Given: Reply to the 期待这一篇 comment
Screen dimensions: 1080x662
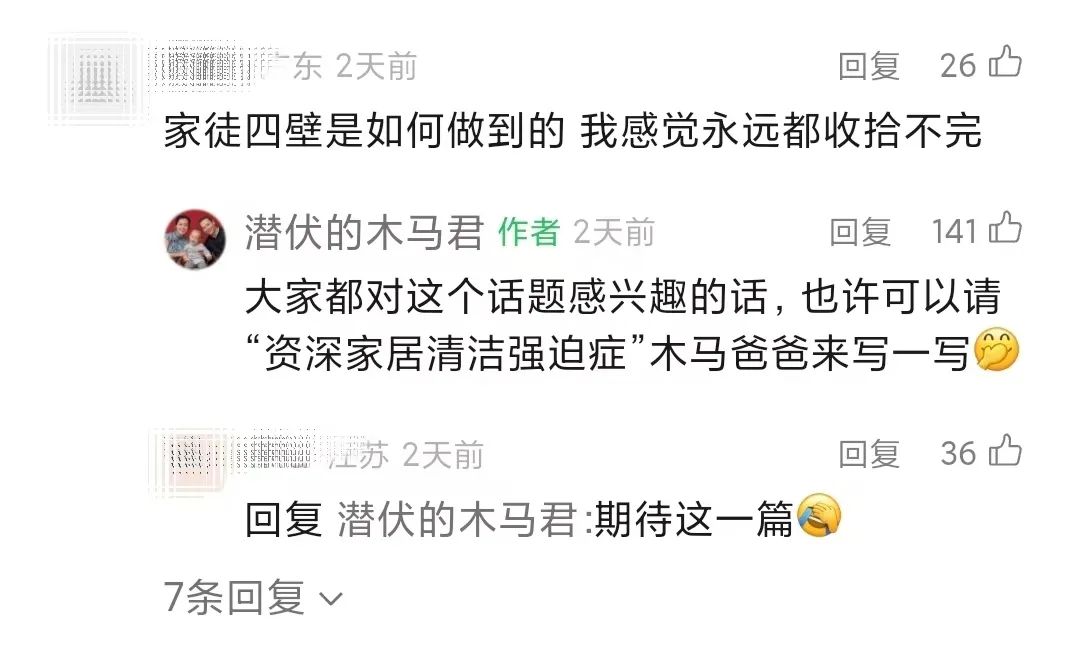Looking at the screenshot, I should [869, 455].
